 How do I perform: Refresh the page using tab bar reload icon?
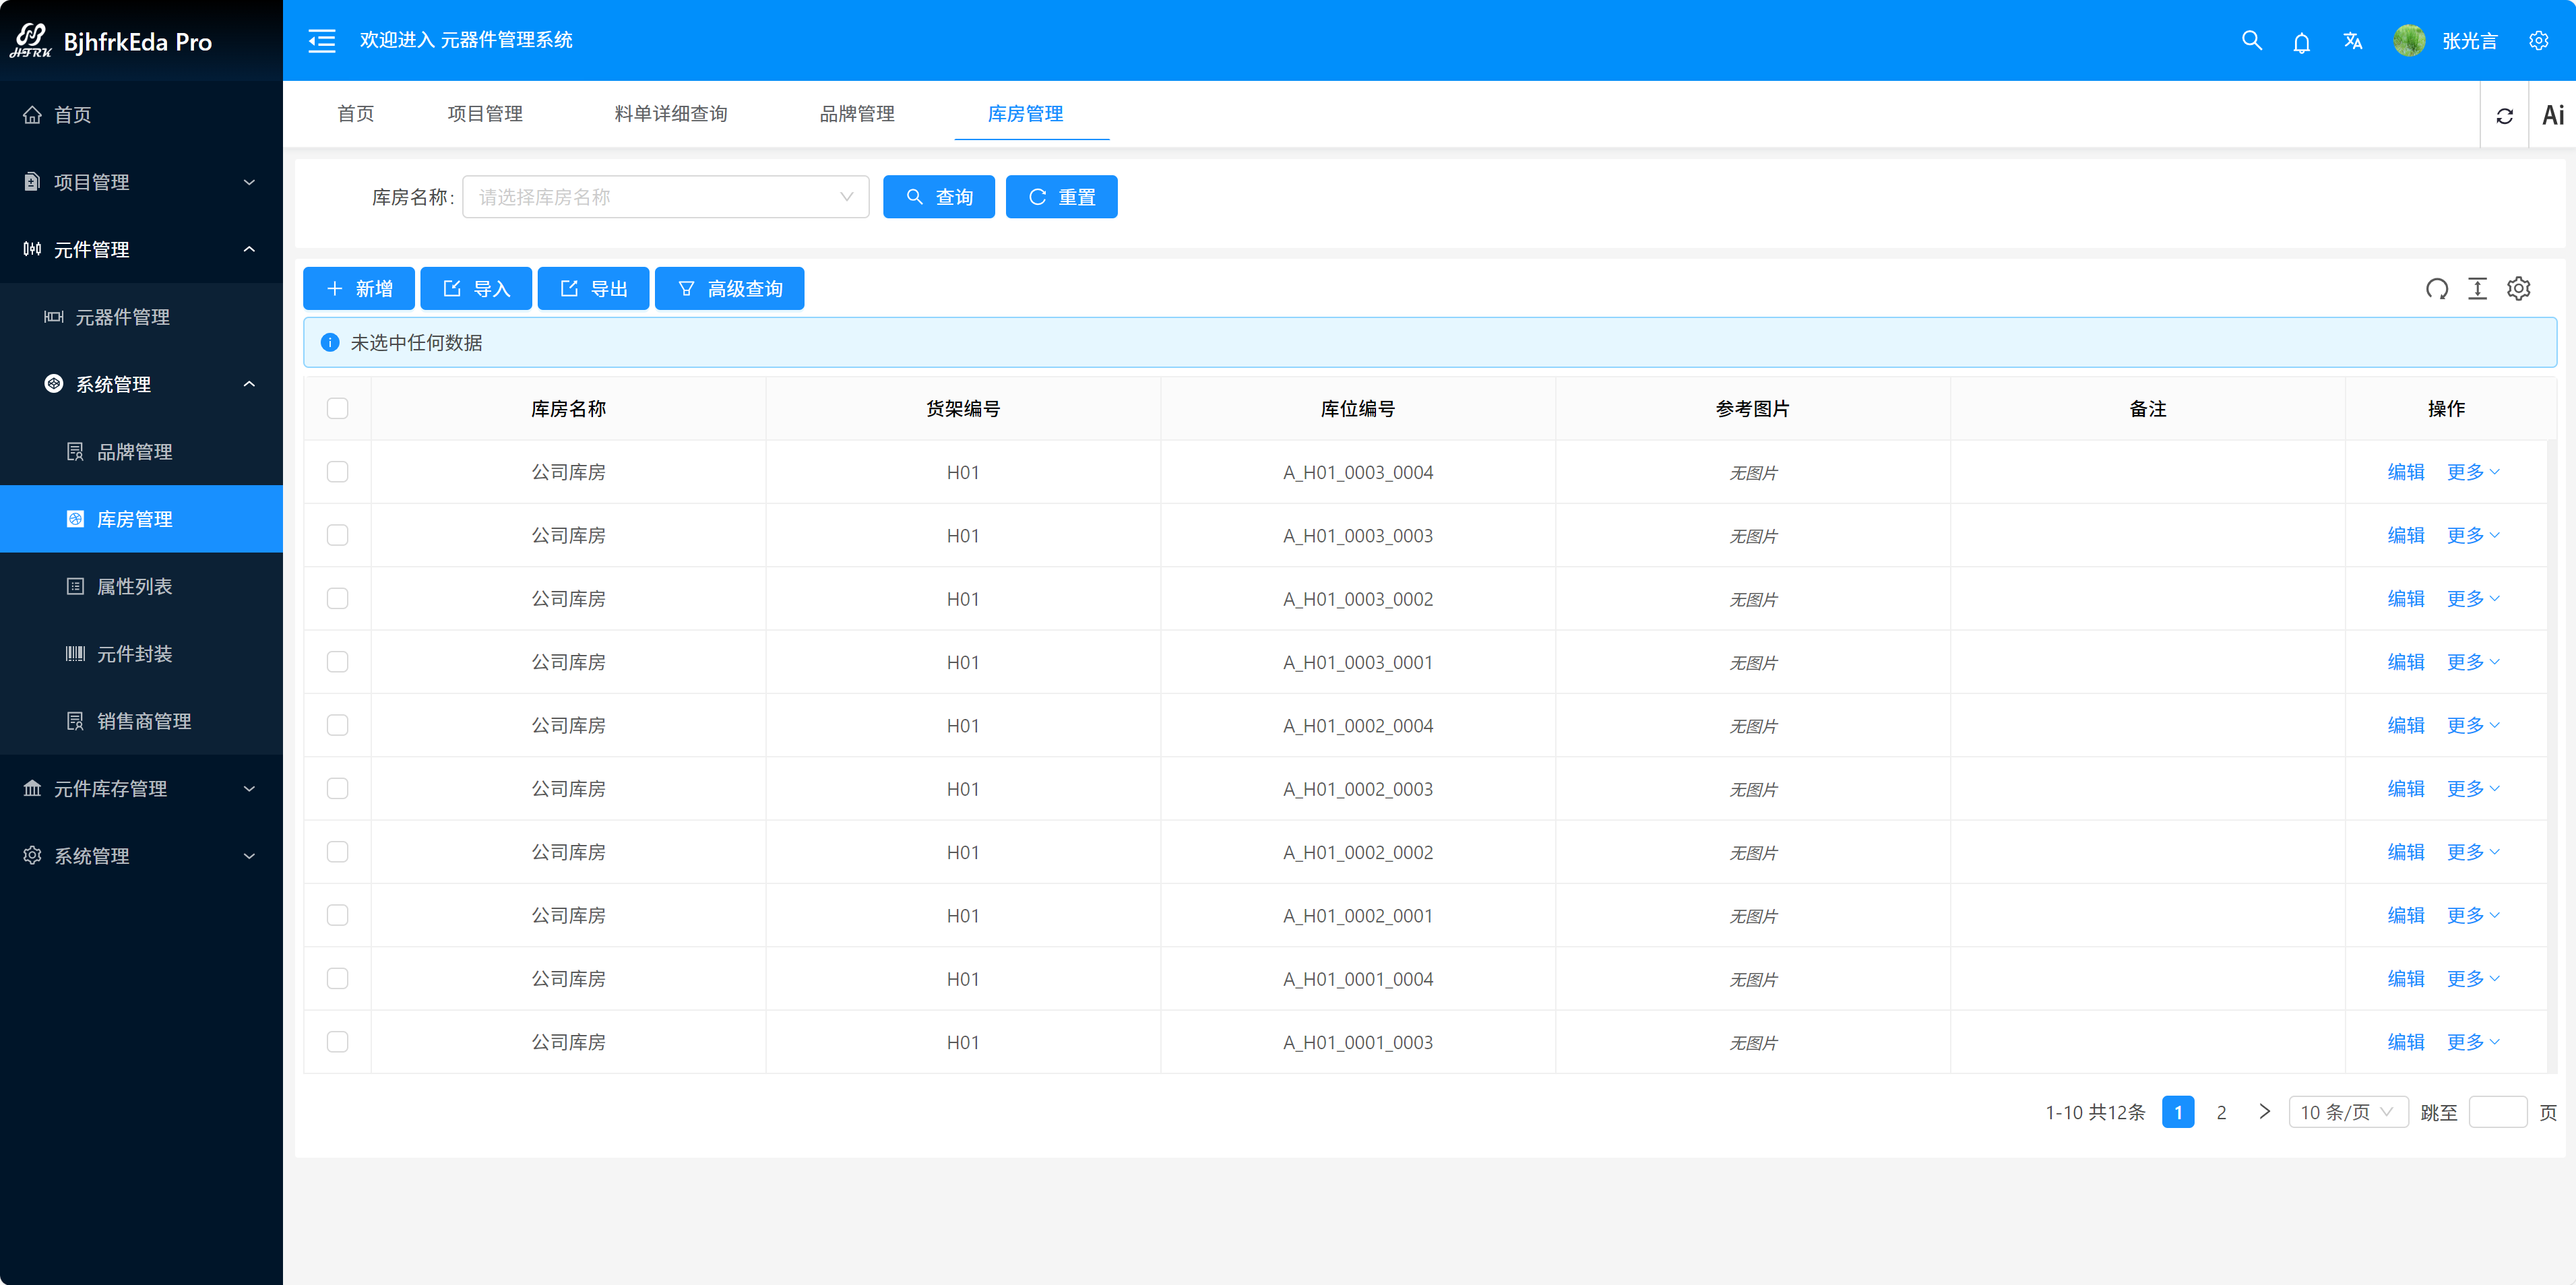(x=2504, y=116)
